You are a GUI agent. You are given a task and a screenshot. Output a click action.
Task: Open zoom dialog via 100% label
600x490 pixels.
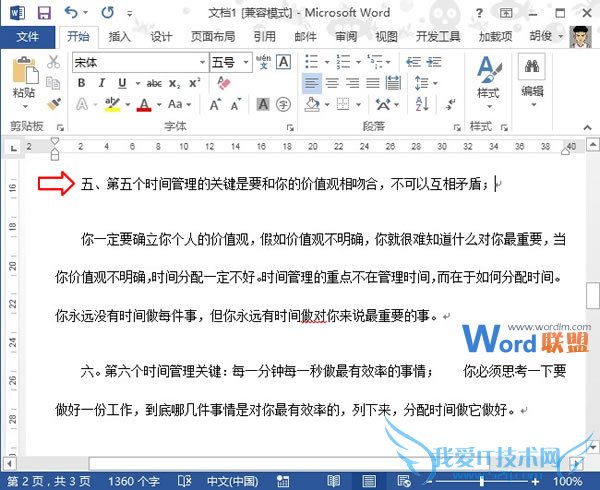pos(567,481)
